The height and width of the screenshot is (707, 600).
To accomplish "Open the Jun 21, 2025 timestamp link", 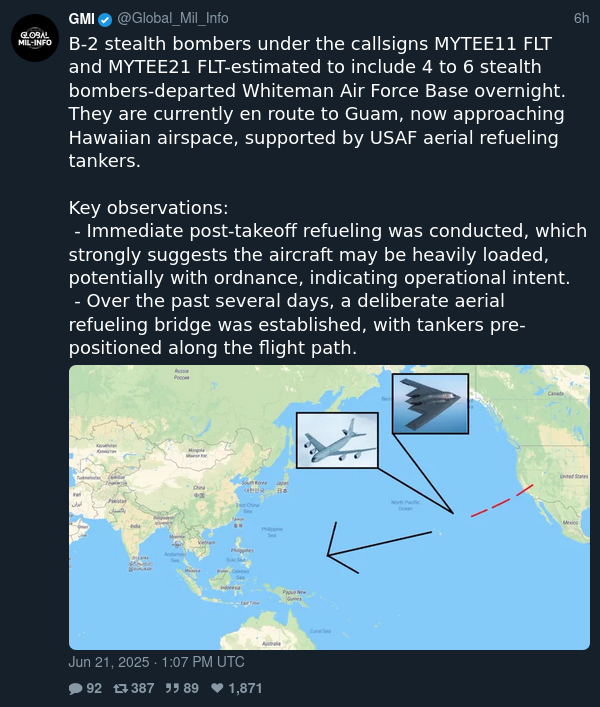I will (156, 662).
